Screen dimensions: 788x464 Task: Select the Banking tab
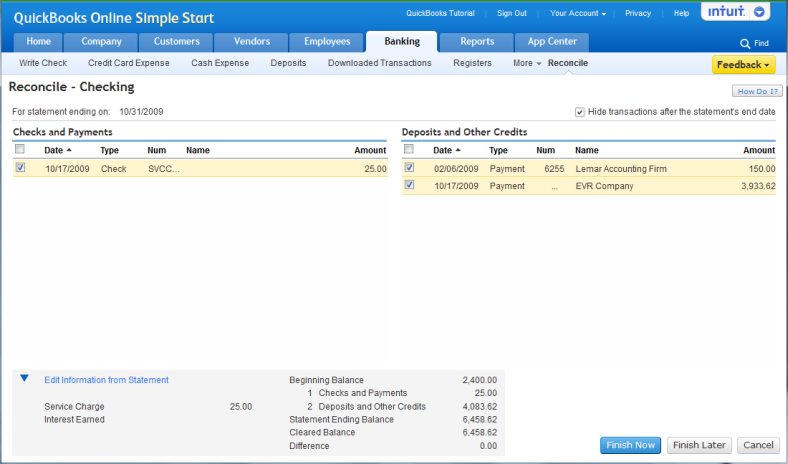[x=402, y=42]
